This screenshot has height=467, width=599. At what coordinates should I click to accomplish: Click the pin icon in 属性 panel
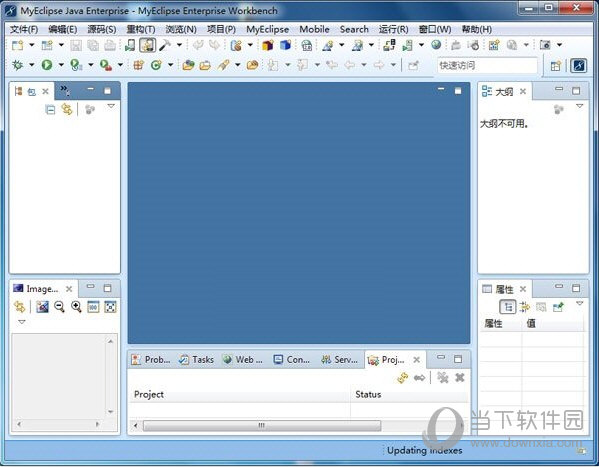tap(559, 307)
